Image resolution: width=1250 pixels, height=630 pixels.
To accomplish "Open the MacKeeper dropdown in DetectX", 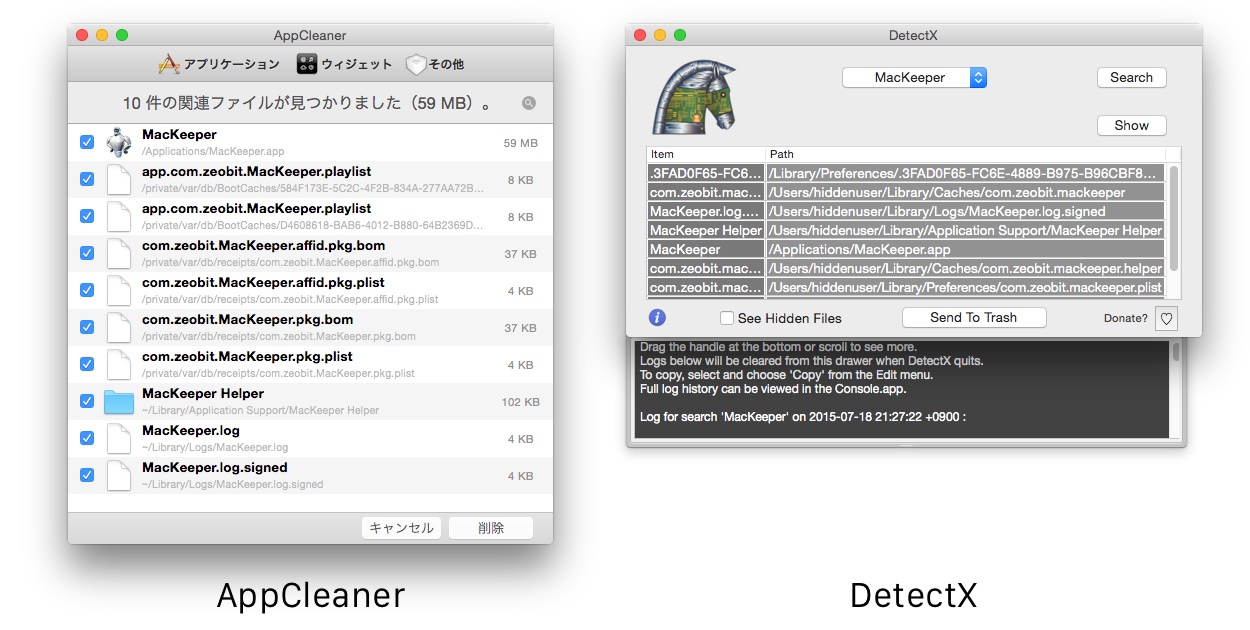I will pyautogui.click(x=914, y=77).
